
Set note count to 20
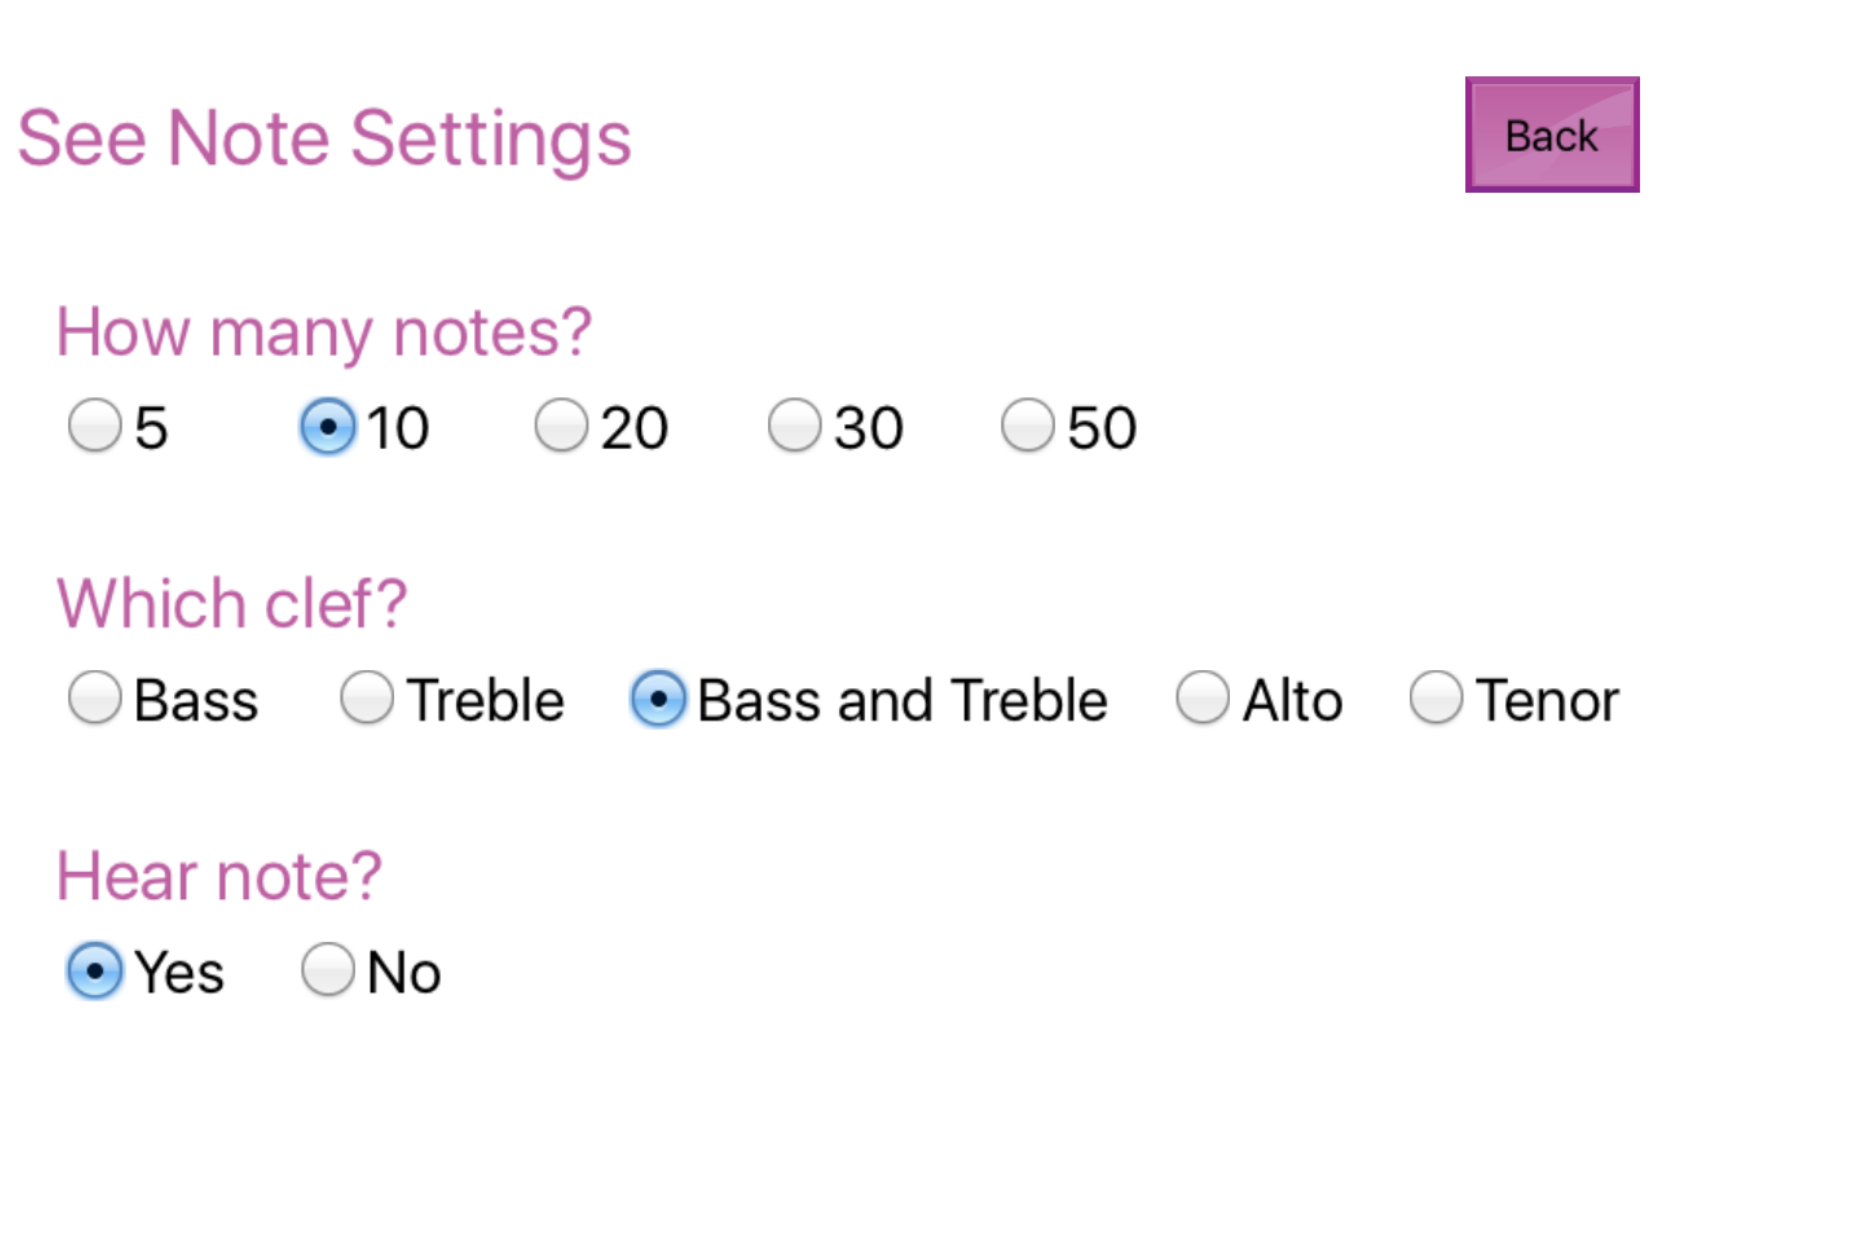[x=561, y=426]
